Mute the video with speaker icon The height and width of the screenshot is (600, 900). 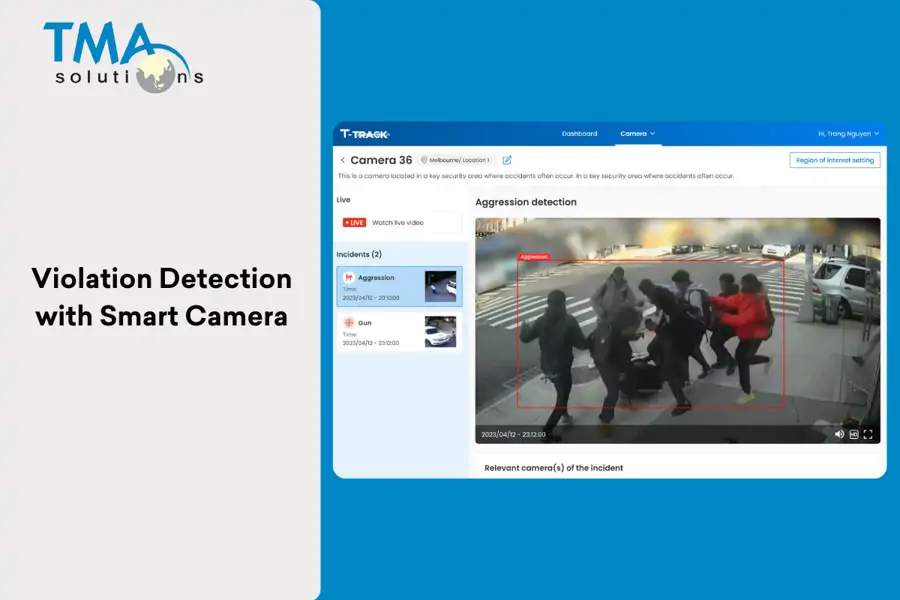(839, 435)
